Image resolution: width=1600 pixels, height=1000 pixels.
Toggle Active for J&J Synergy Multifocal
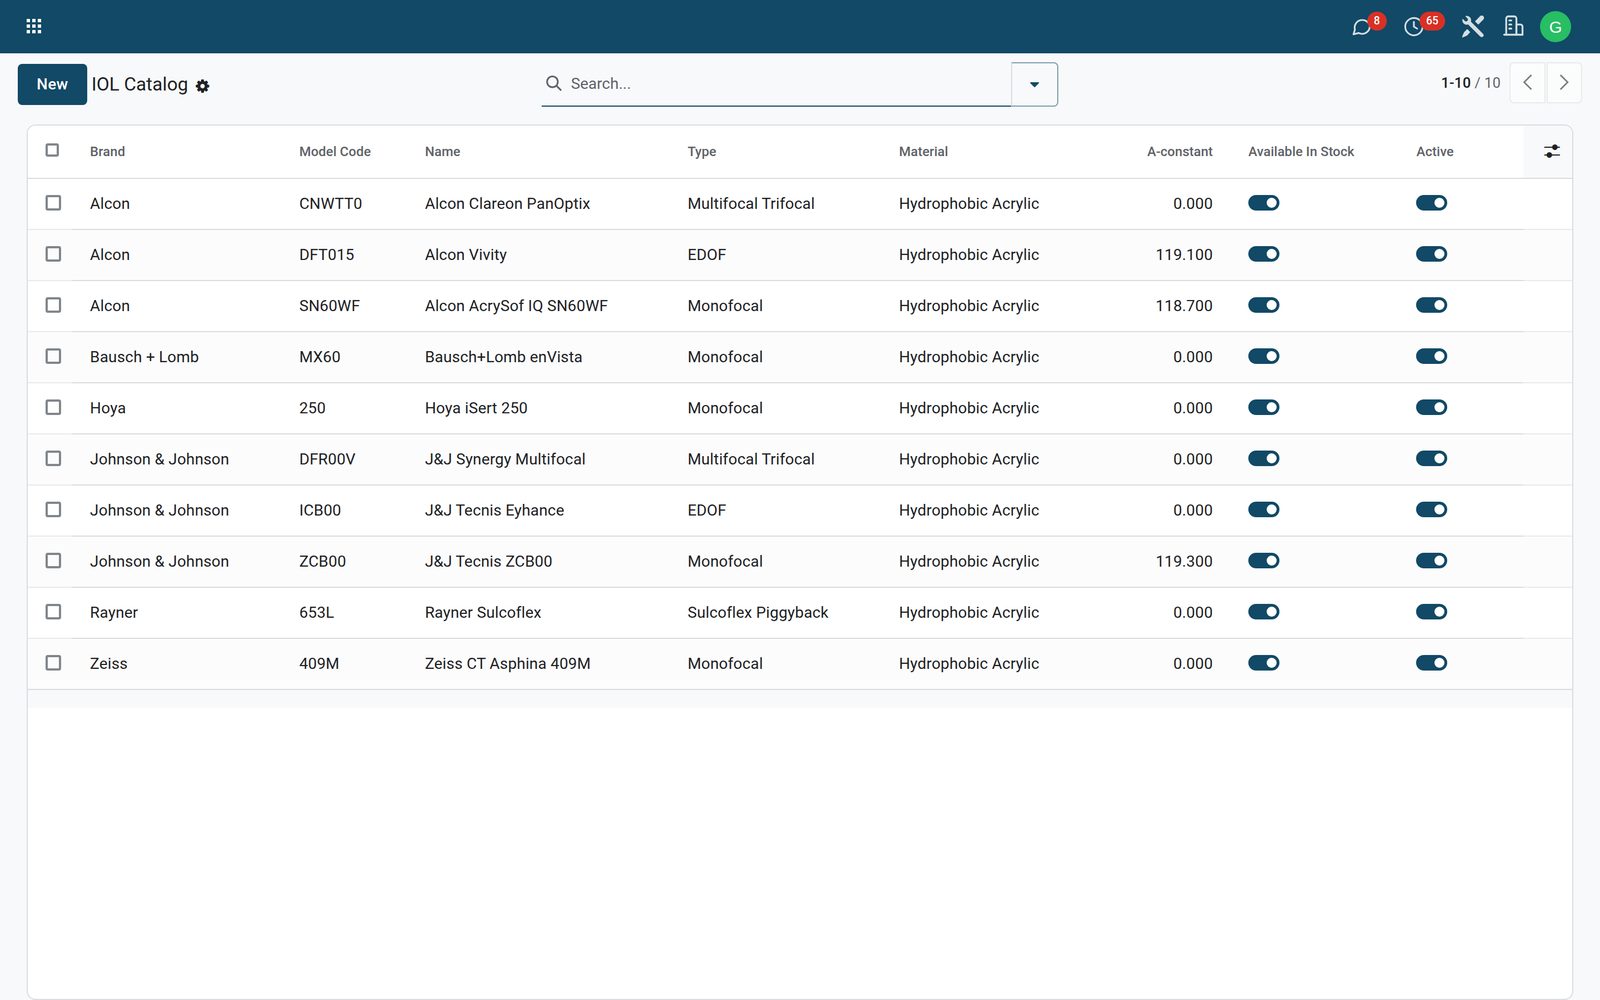[1431, 458]
